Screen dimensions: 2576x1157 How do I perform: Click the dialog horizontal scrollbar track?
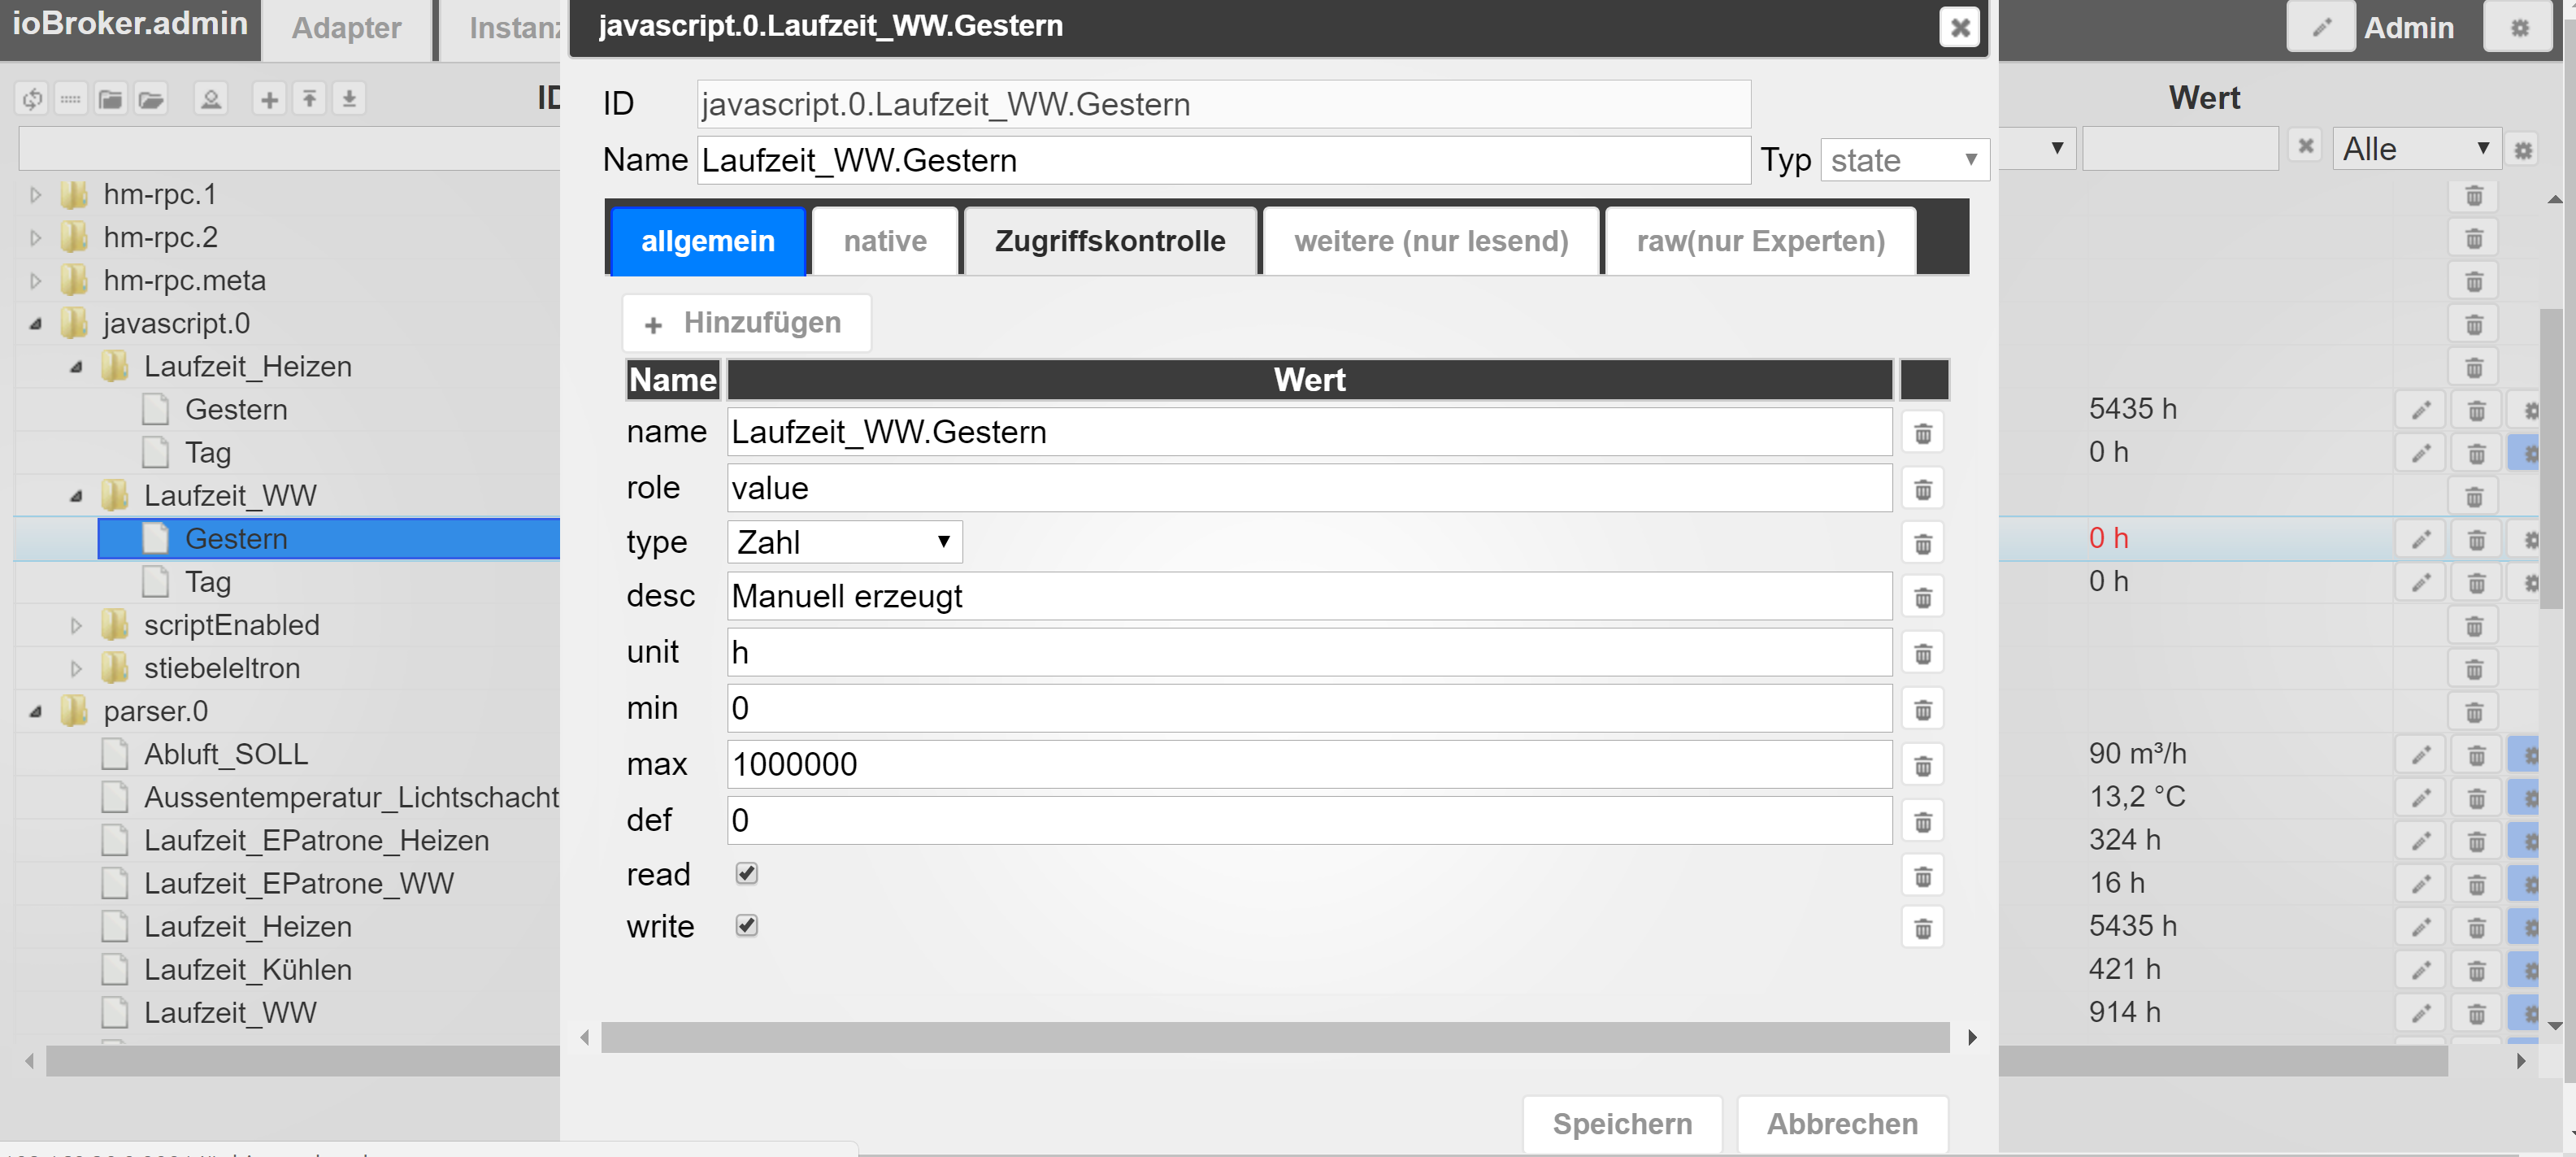[1274, 1037]
